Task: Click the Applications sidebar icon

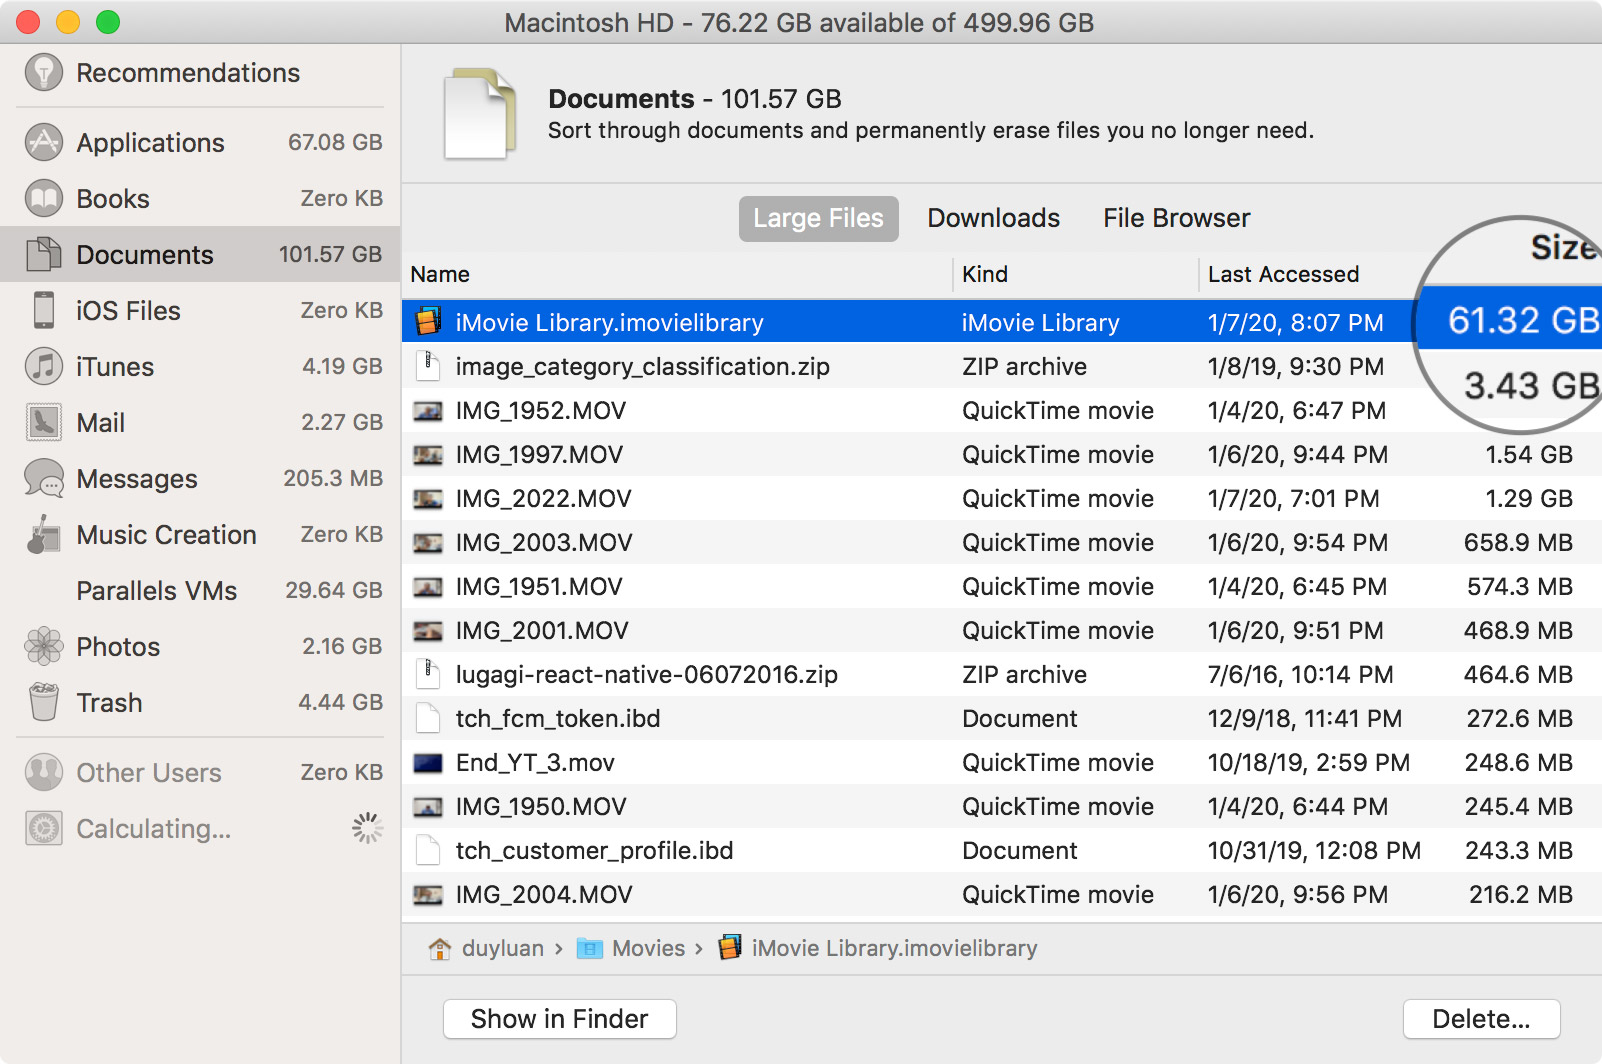Action: click(x=44, y=142)
